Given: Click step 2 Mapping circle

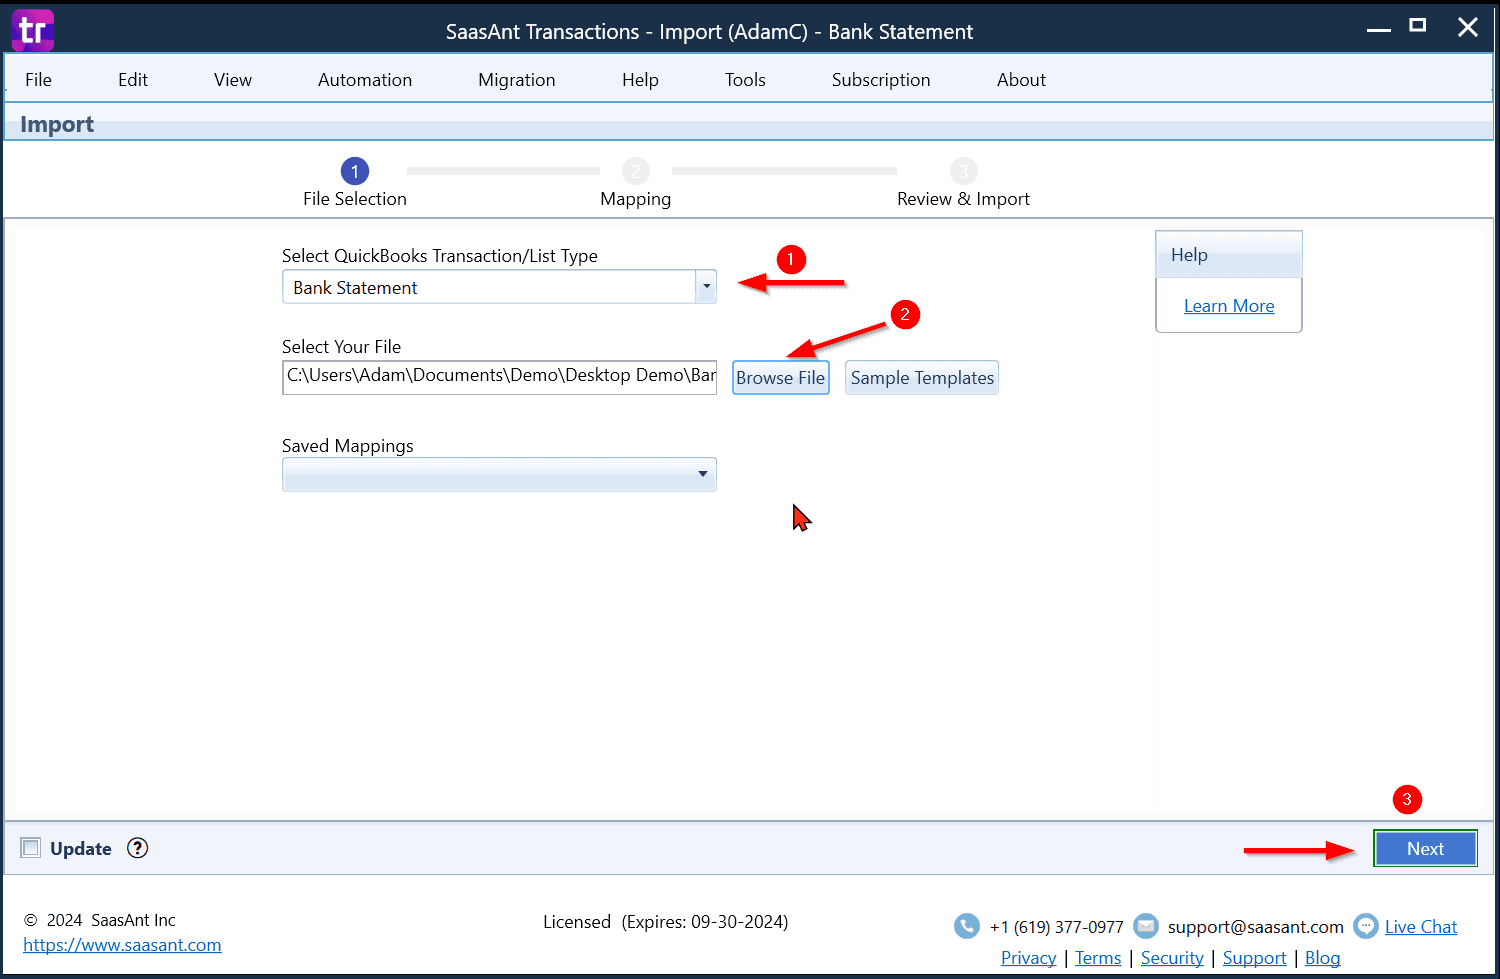Looking at the screenshot, I should click(636, 171).
